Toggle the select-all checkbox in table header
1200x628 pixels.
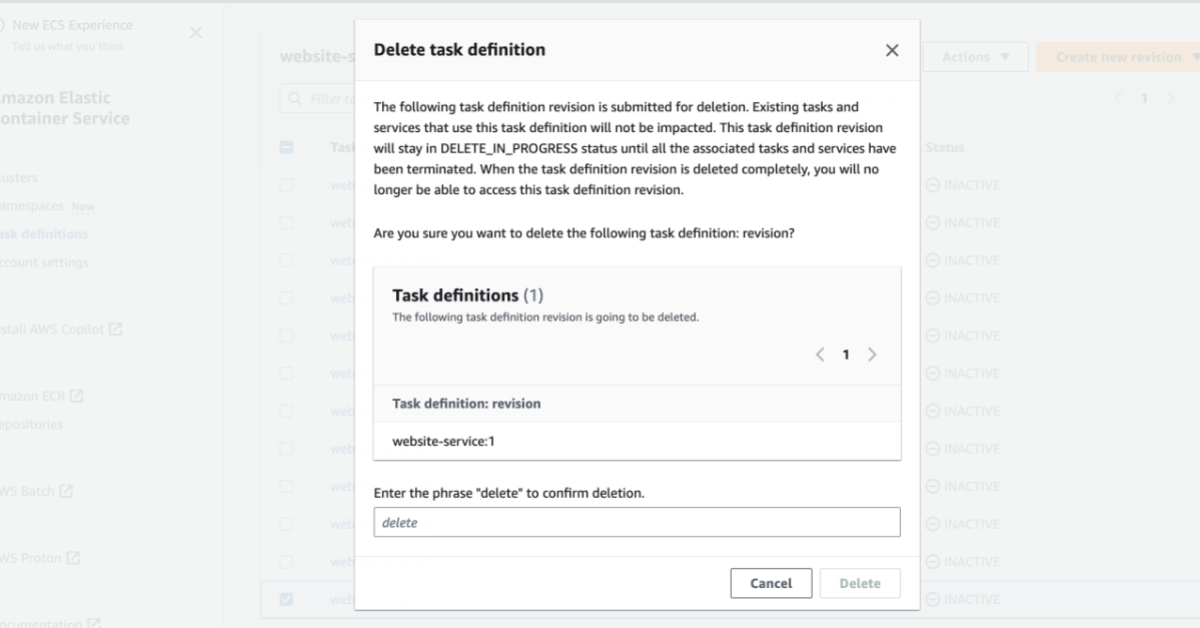(287, 147)
